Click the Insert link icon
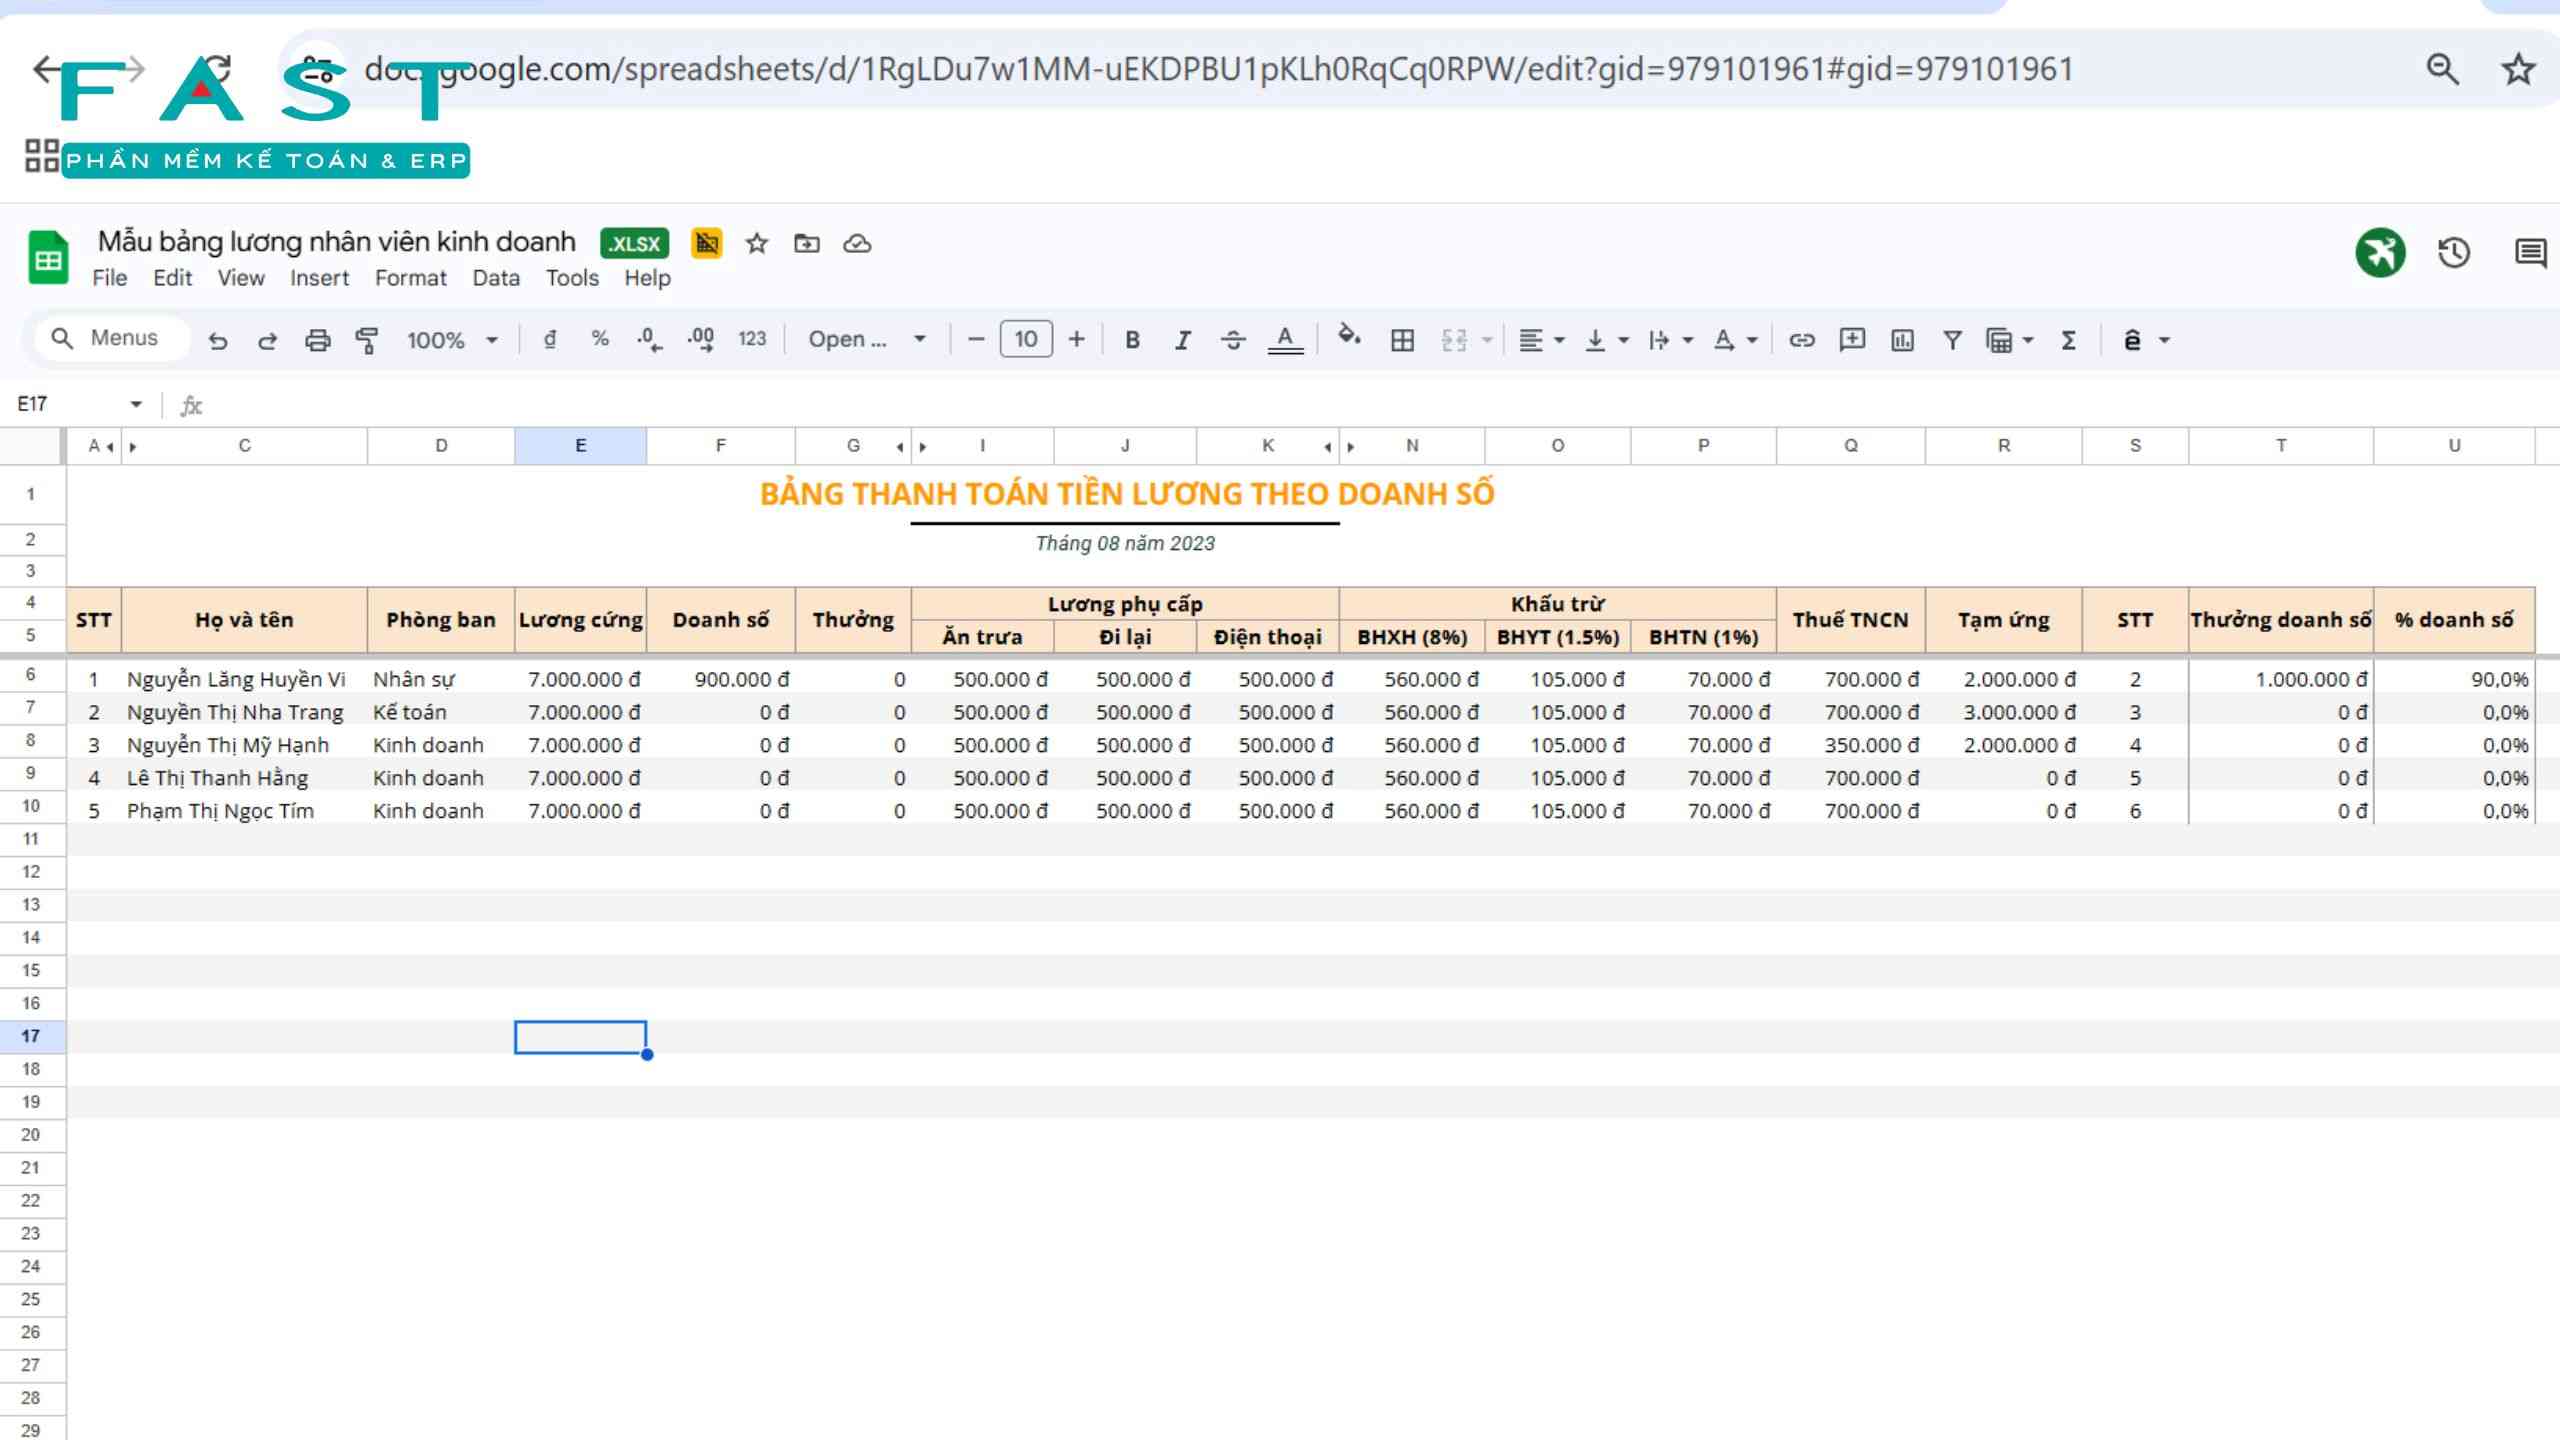 tap(1801, 340)
